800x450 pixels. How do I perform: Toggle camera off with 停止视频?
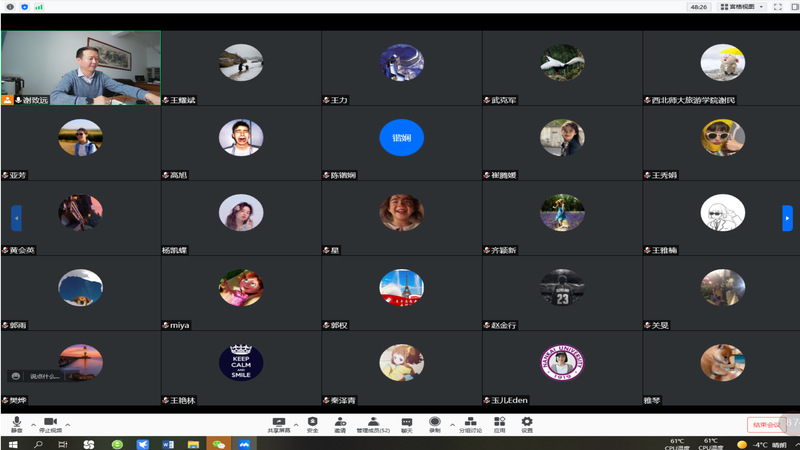(x=49, y=424)
